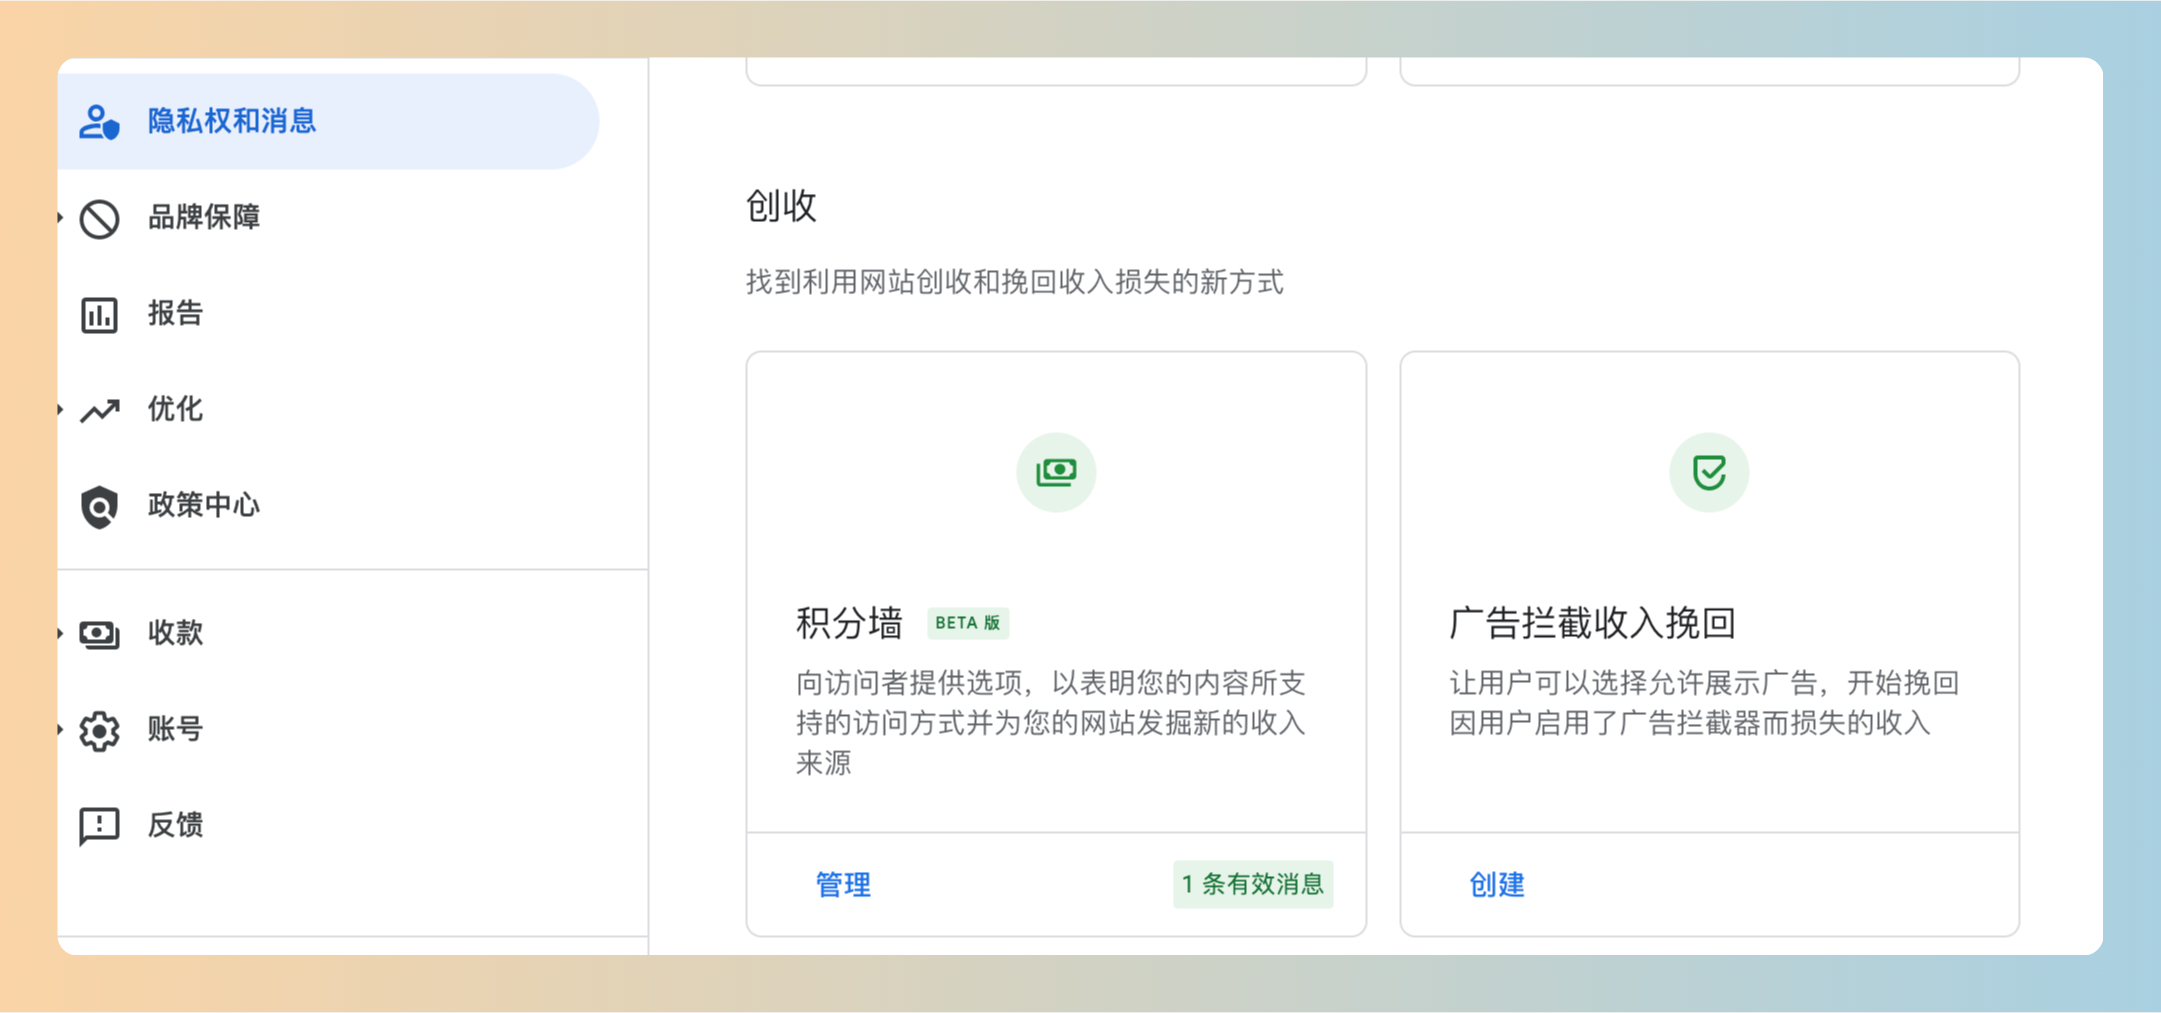
Task: Click the 广告拦截收入挽回 card title
Action: [x=1591, y=623]
